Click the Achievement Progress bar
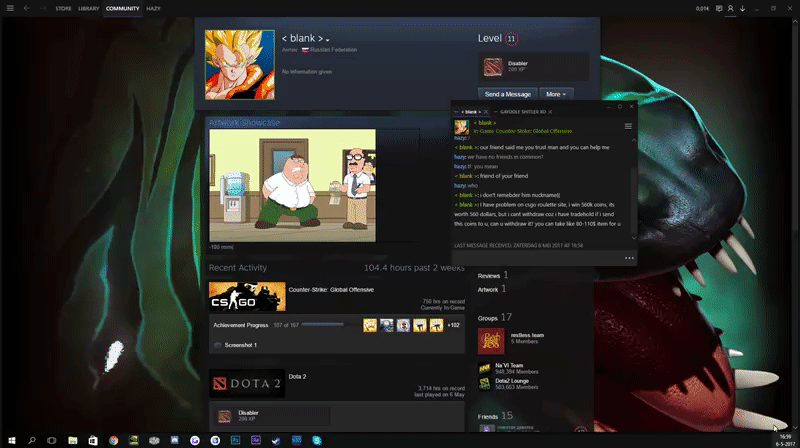 (322, 325)
